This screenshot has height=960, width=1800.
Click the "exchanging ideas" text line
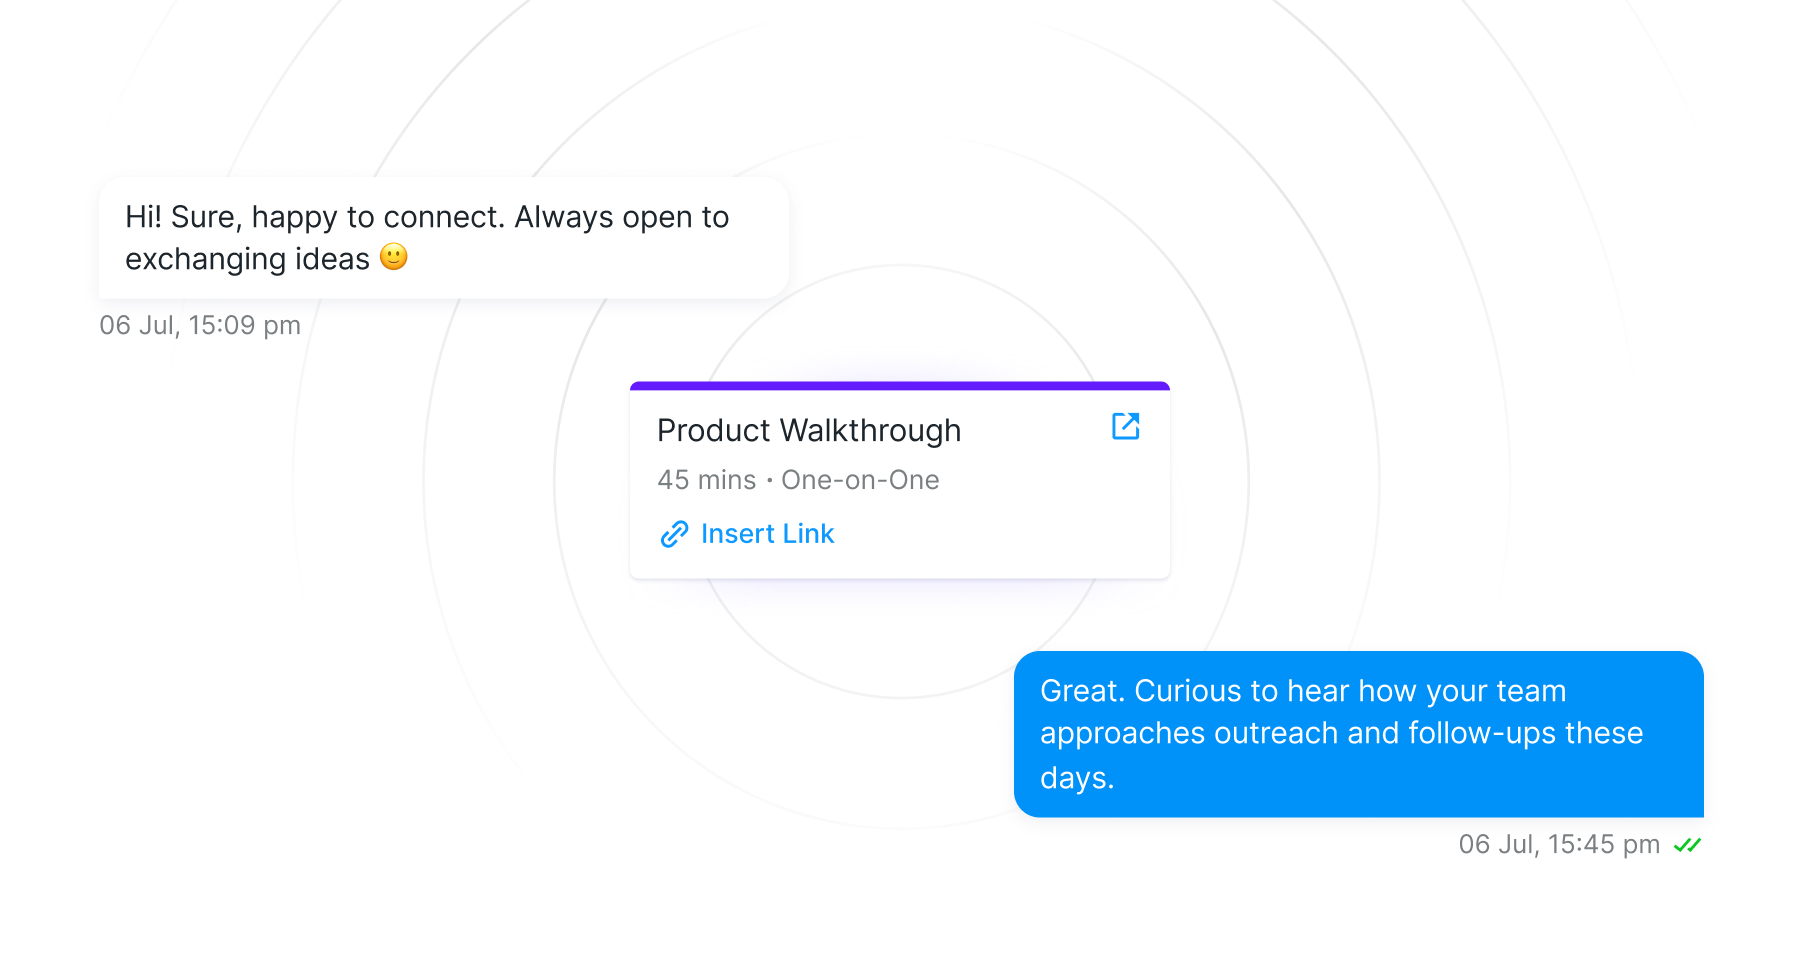247,259
